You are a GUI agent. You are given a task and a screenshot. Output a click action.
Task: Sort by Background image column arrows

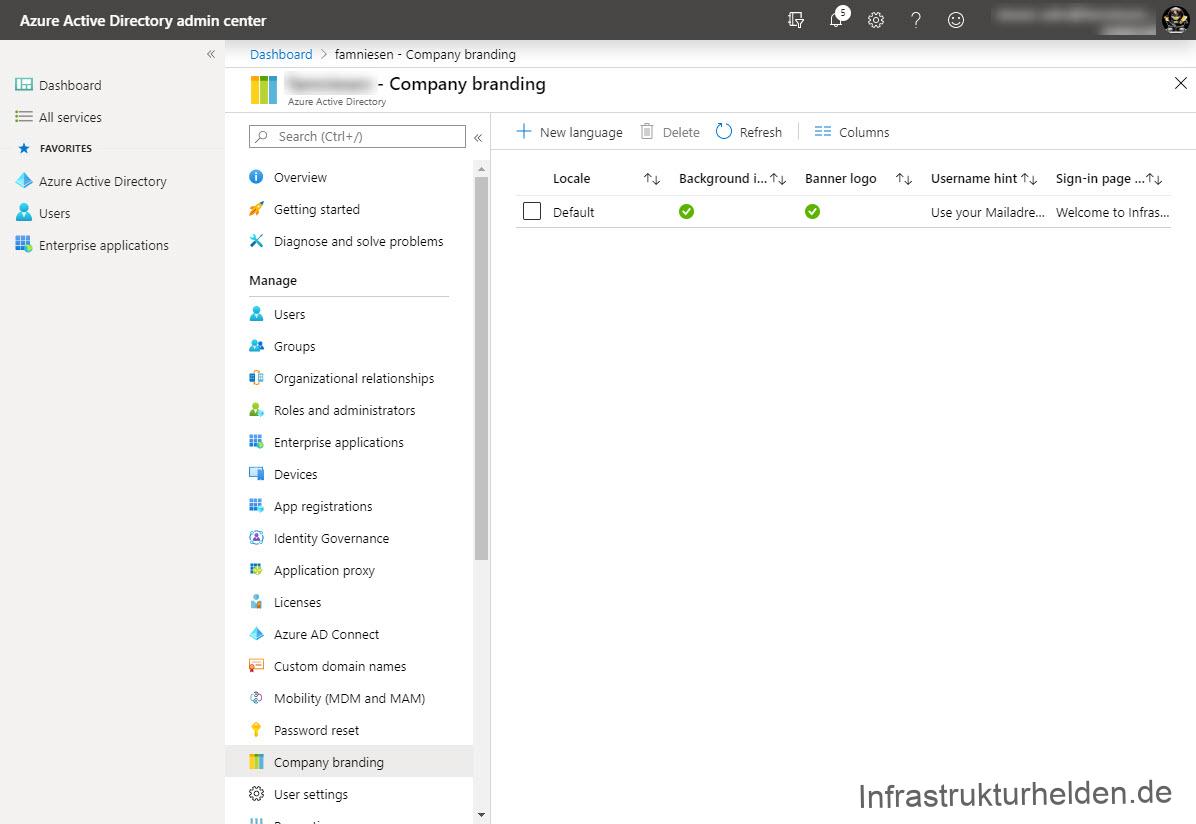778,179
